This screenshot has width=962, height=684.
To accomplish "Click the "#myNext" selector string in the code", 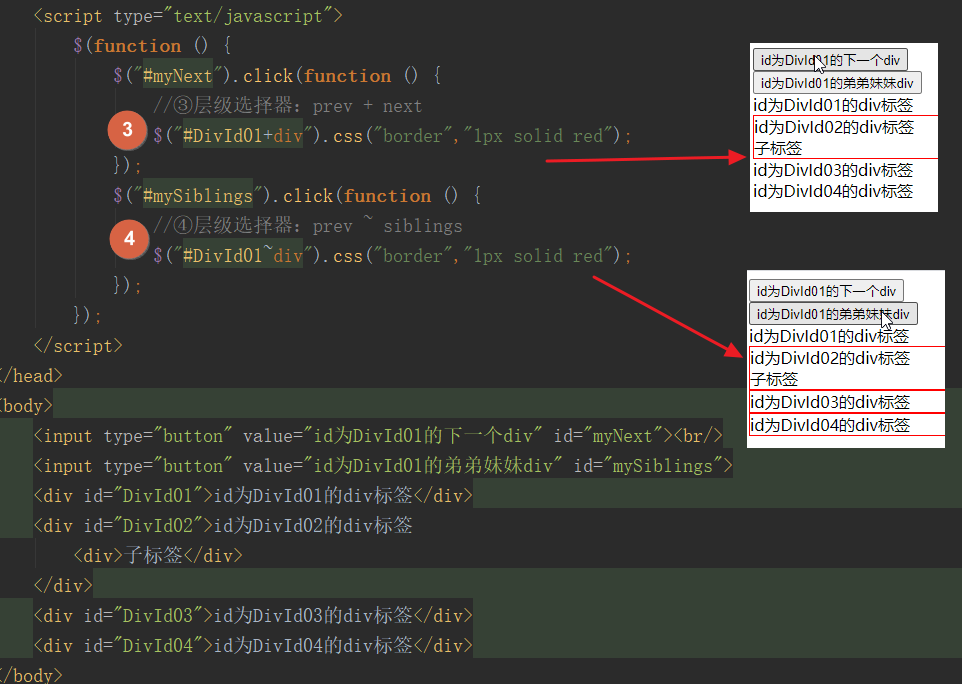I will click(177, 76).
